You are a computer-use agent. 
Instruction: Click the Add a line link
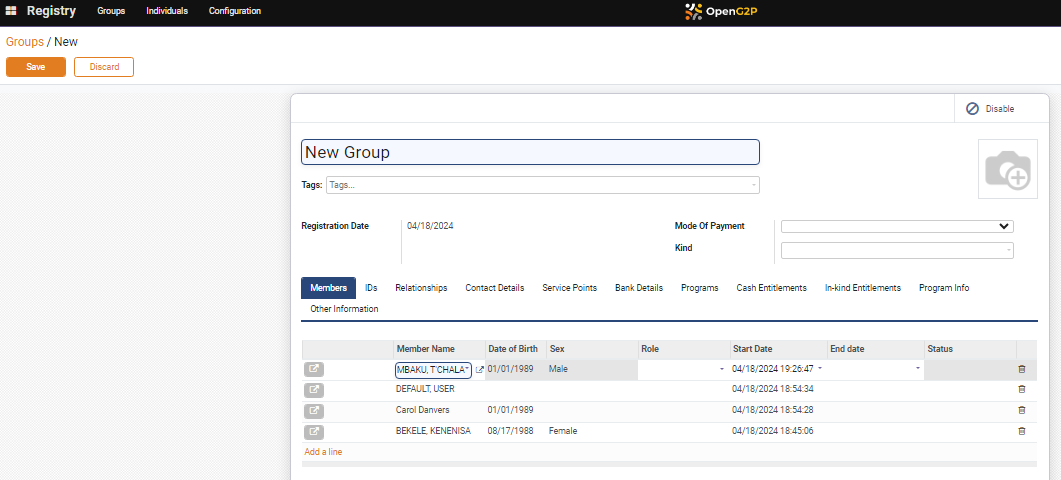(323, 452)
